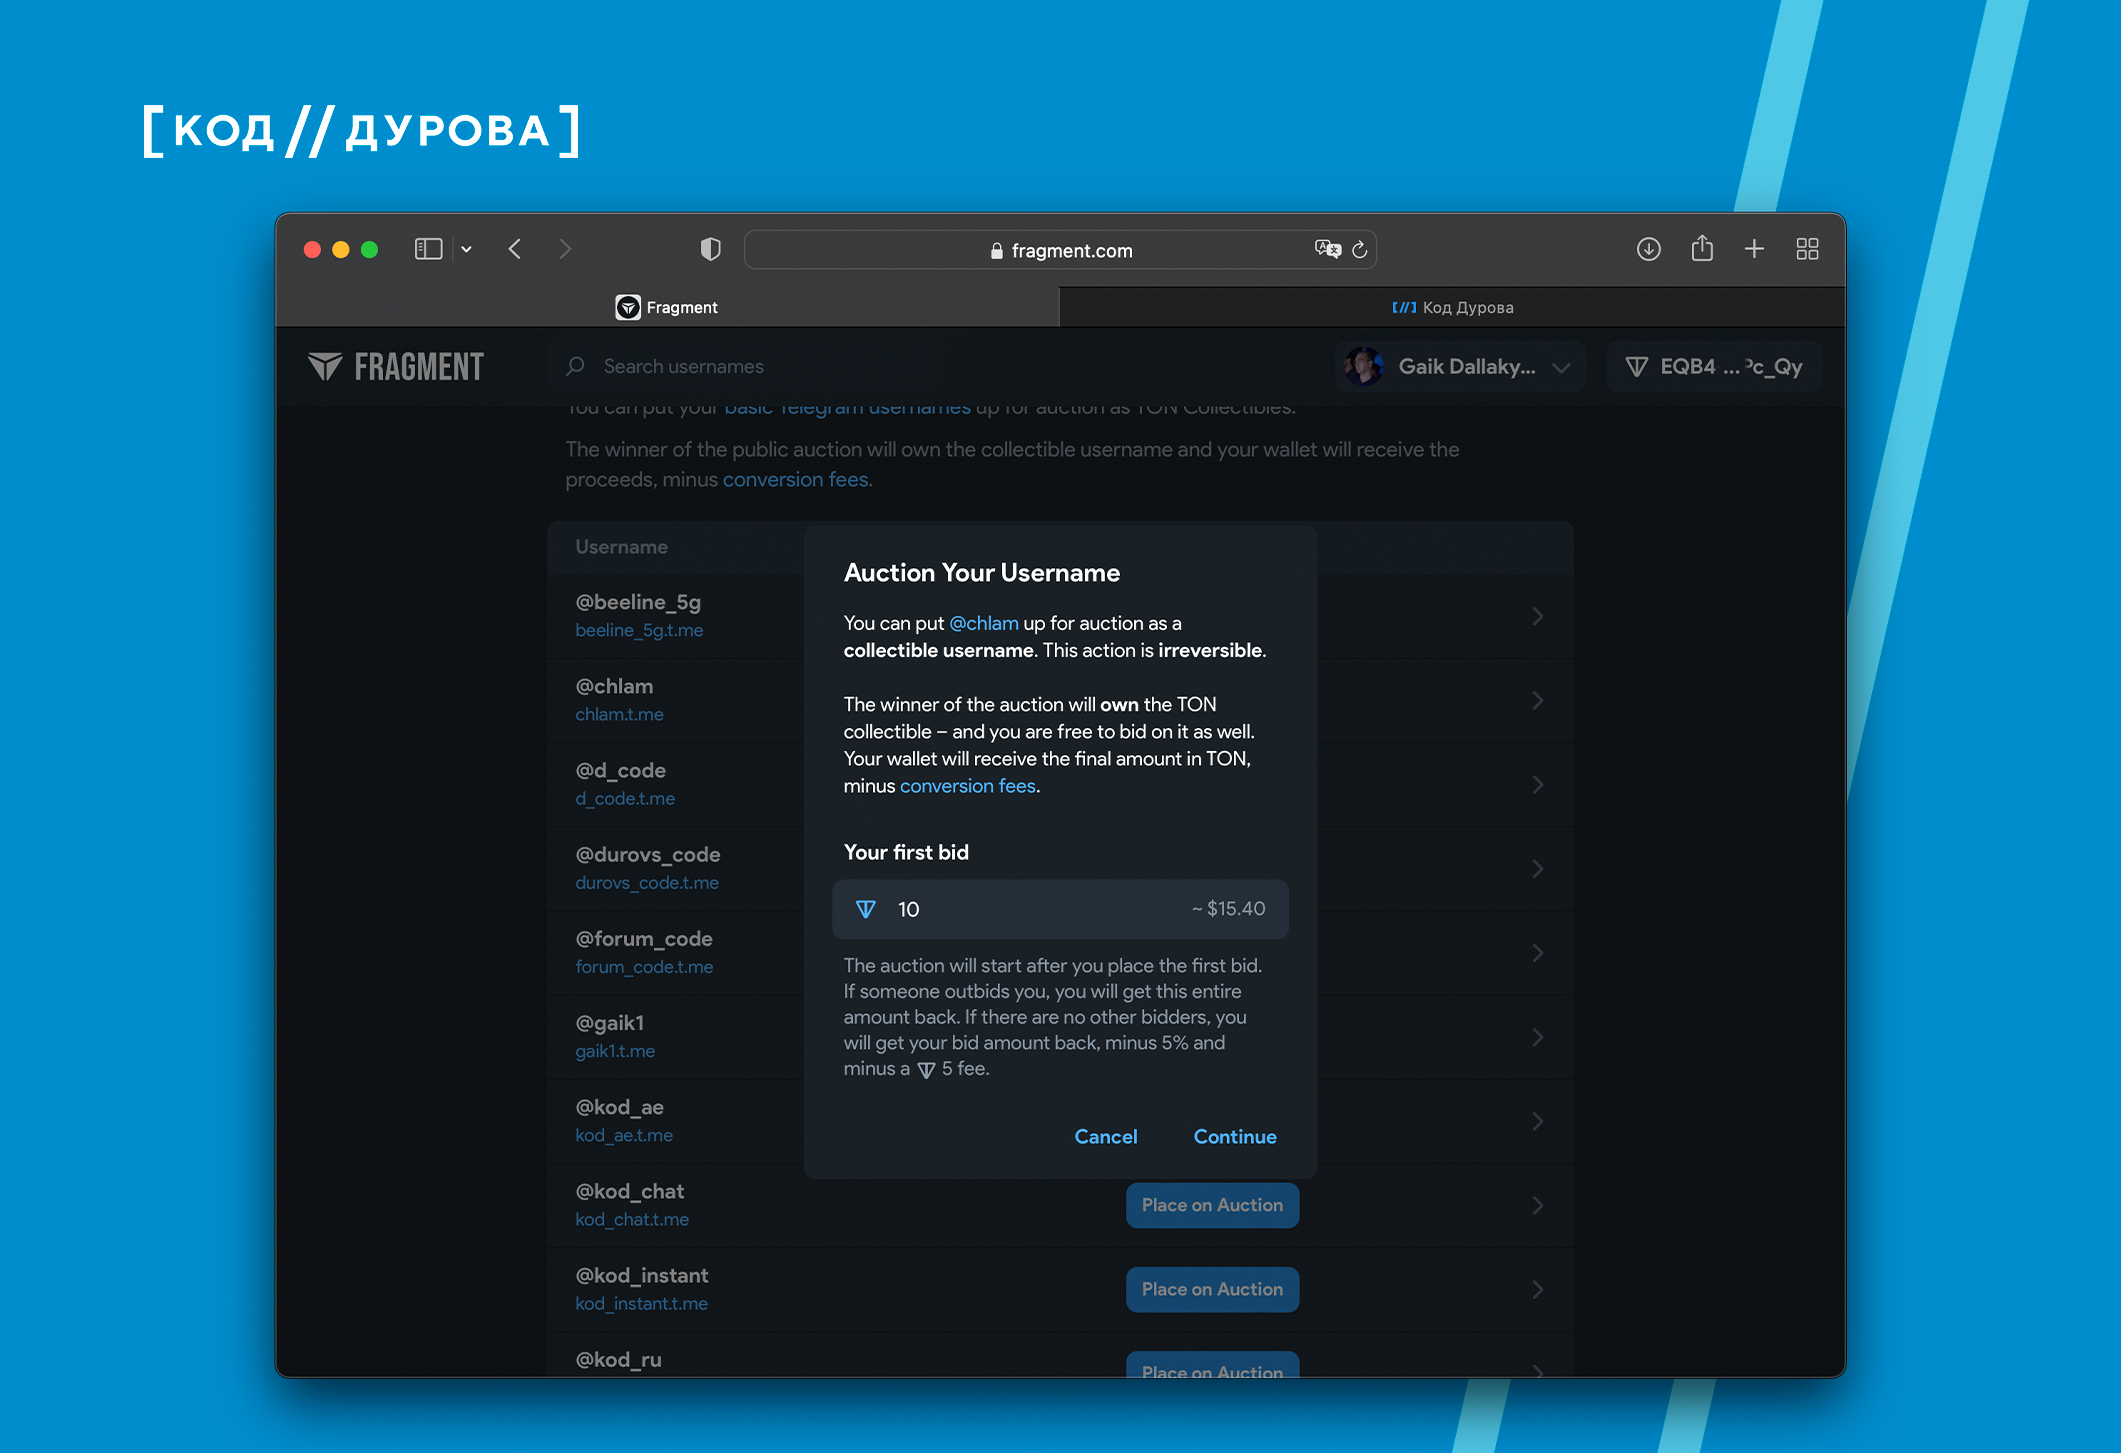
Task: Show tab overview grid icon
Action: coord(1807,249)
